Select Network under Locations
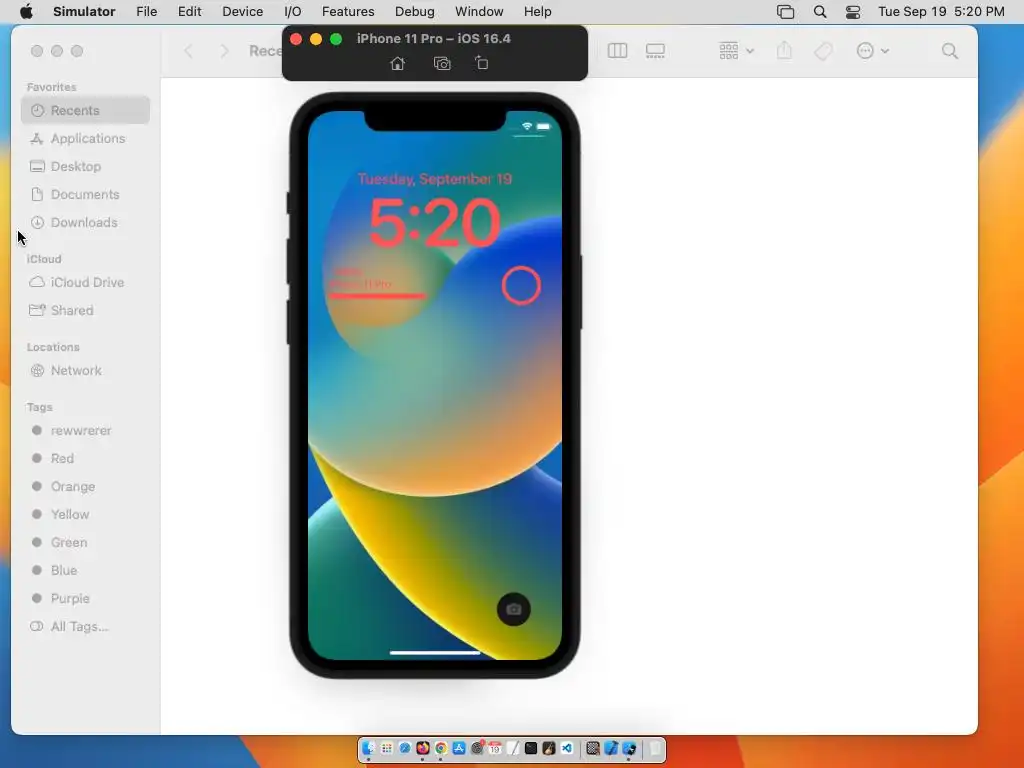Image resolution: width=1024 pixels, height=768 pixels. point(86,370)
